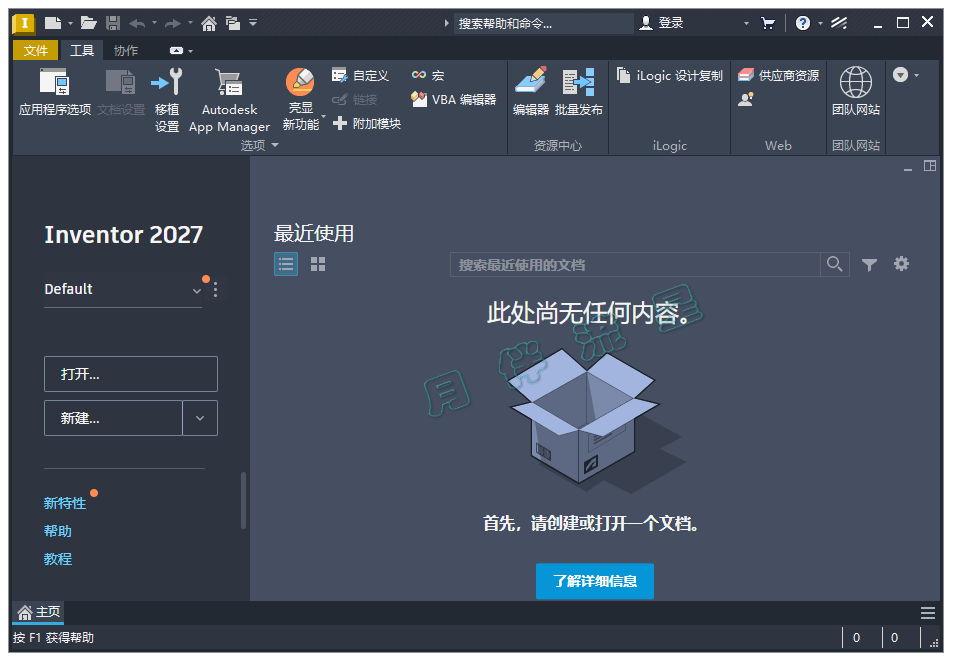Image resolution: width=953 pixels, height=662 pixels.
Task: Switch recent files to list view
Action: [x=286, y=264]
